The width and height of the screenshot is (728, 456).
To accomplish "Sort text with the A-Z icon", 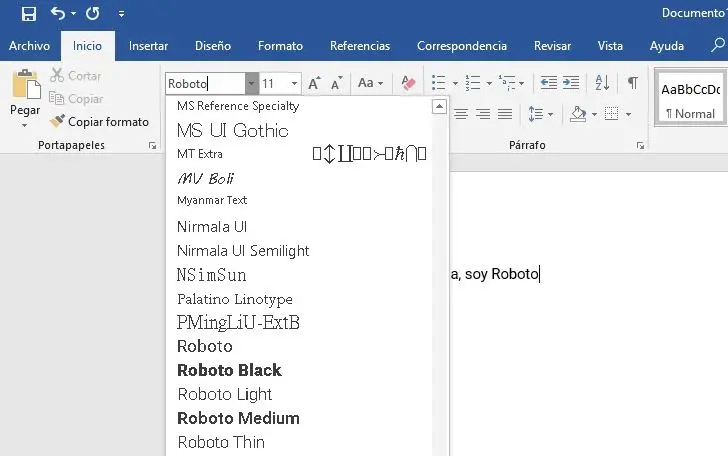I will pyautogui.click(x=602, y=83).
